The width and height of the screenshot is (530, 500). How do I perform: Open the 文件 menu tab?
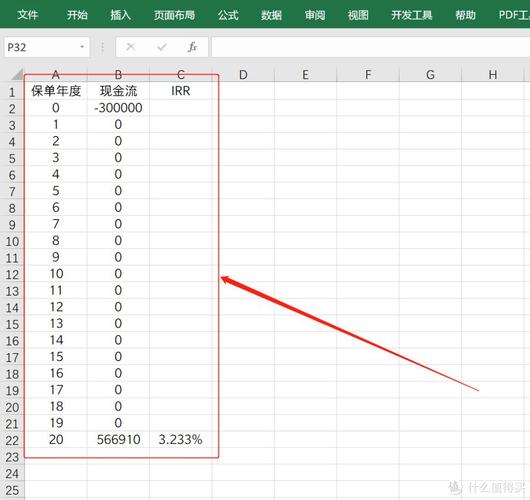28,15
